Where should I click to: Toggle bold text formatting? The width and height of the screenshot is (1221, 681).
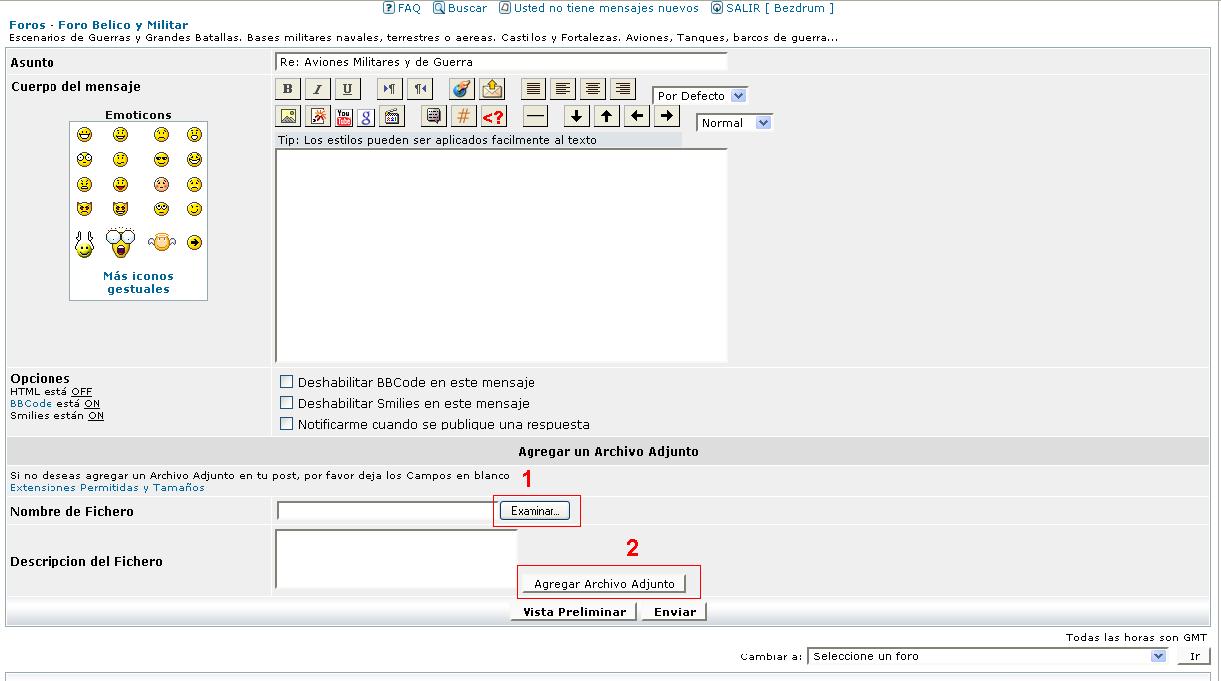coord(288,89)
